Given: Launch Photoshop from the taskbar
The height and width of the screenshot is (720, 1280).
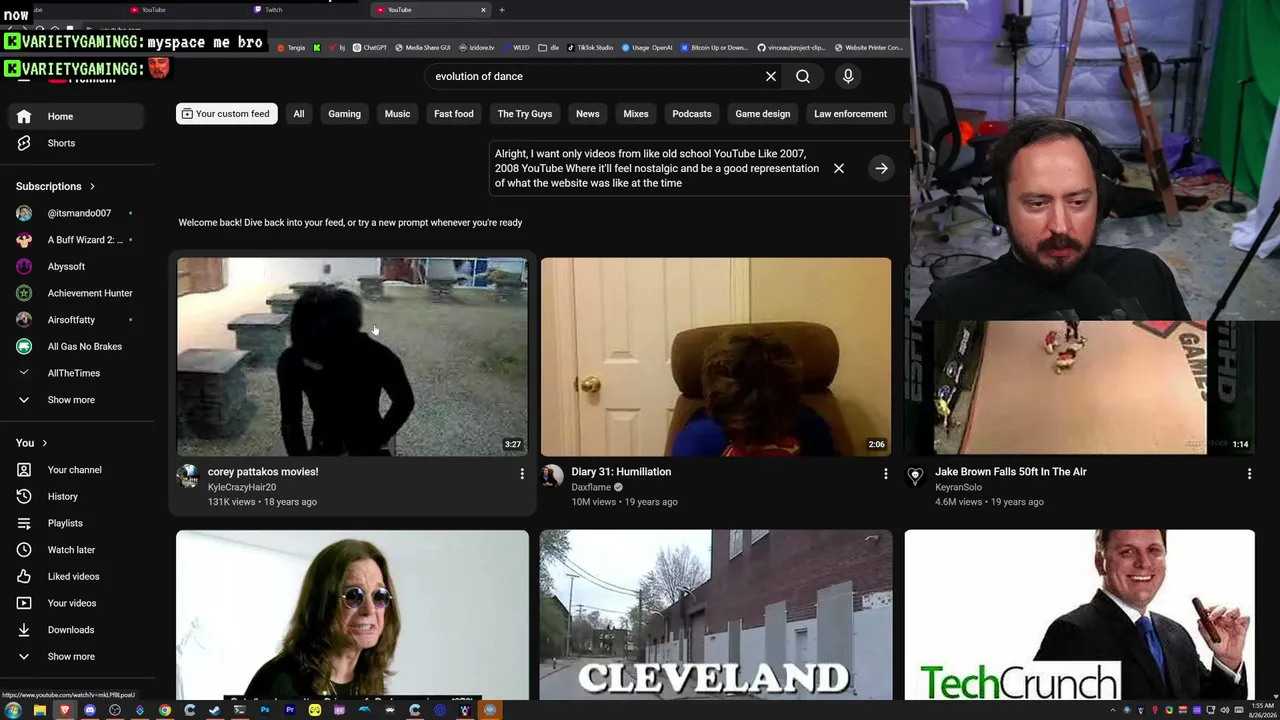Looking at the screenshot, I should click(265, 710).
